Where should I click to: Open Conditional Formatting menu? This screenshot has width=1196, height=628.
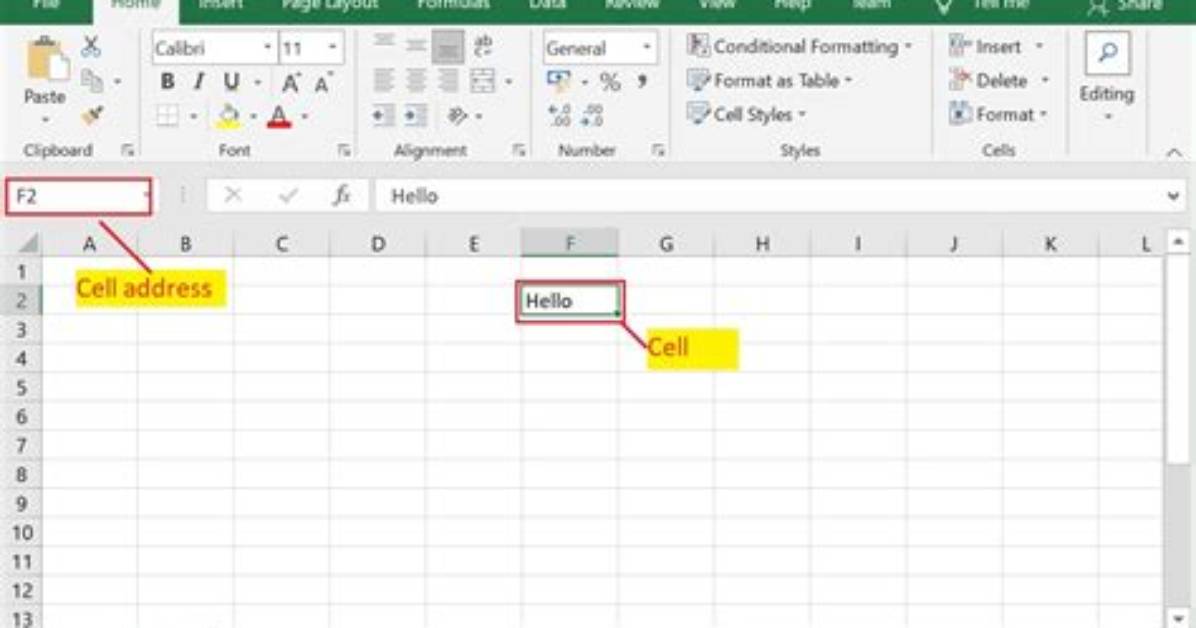pos(799,47)
